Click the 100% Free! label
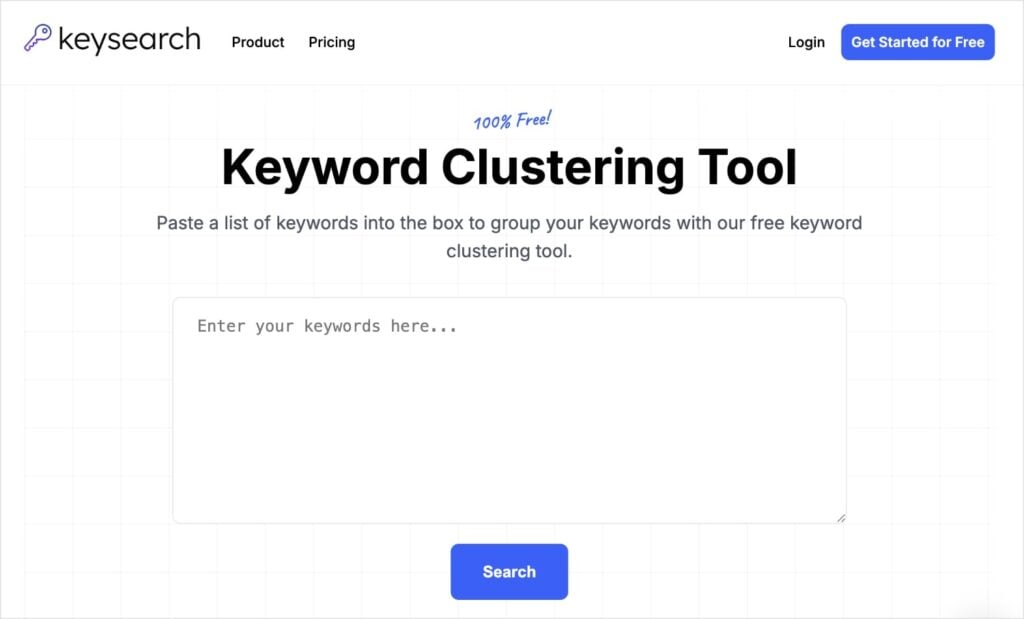This screenshot has width=1024, height=619. (x=510, y=118)
